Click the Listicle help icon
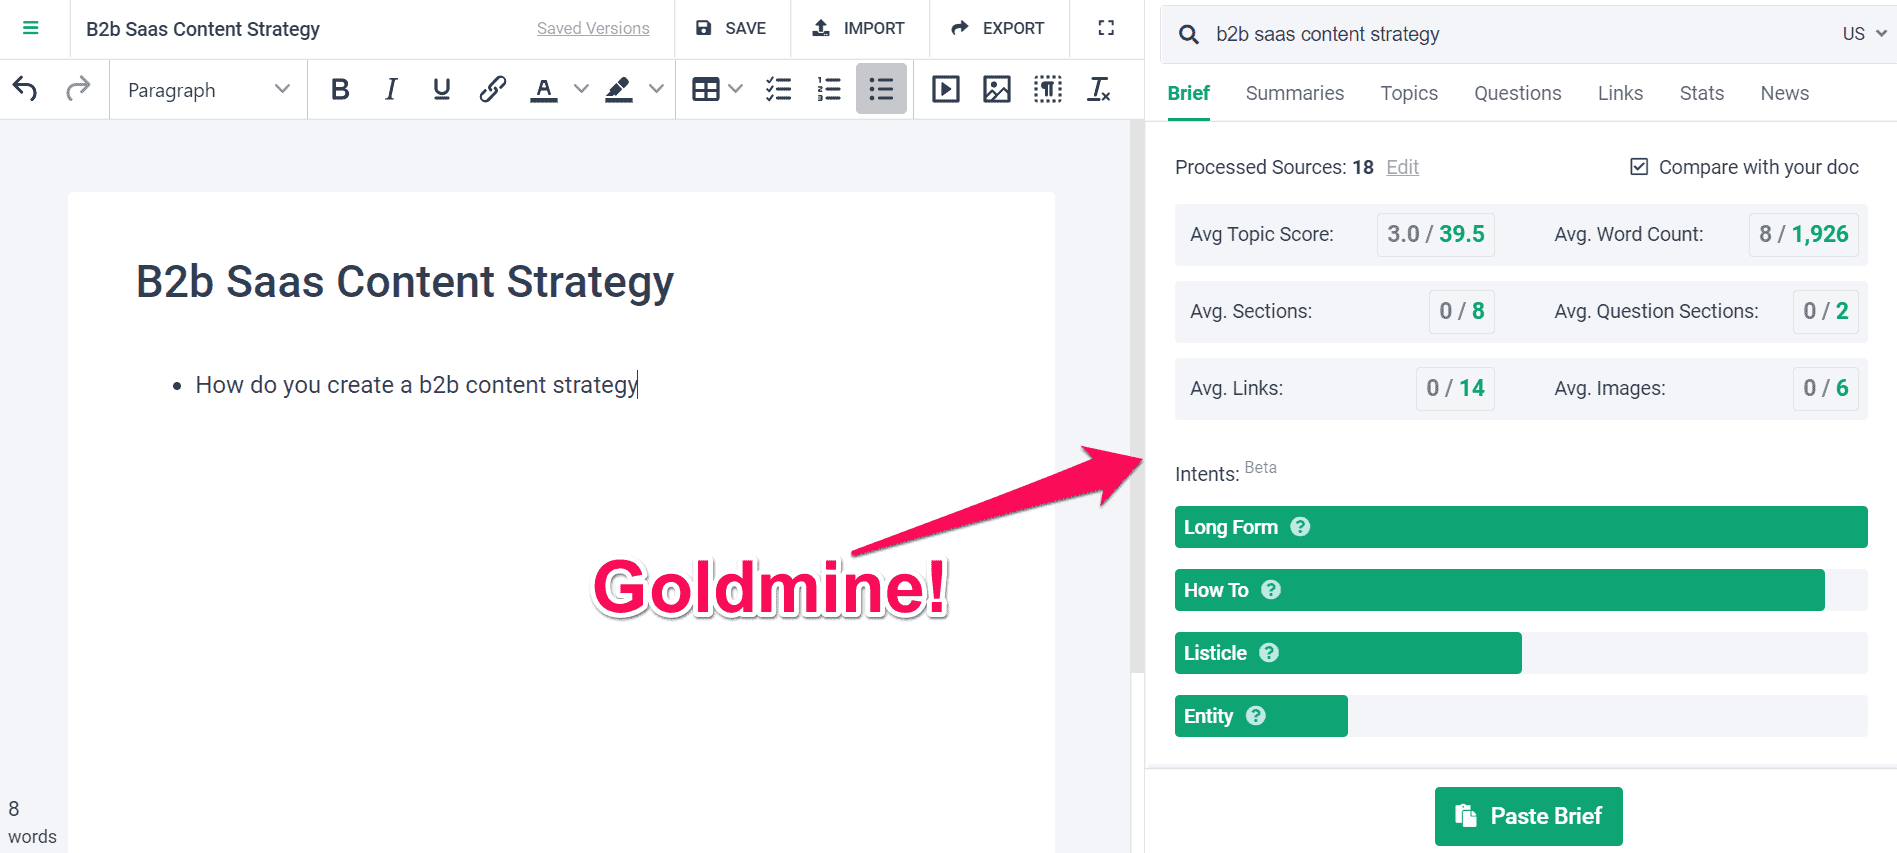1897x853 pixels. click(1269, 653)
